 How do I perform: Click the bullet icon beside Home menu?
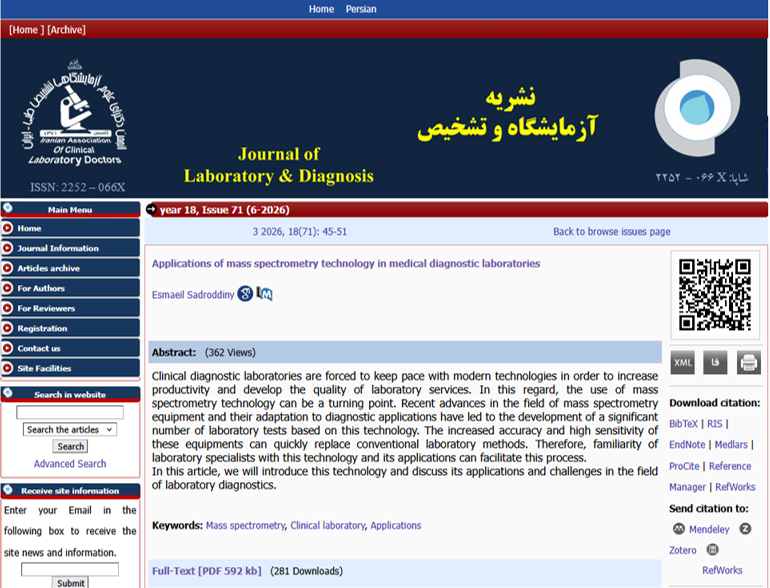(x=7, y=228)
